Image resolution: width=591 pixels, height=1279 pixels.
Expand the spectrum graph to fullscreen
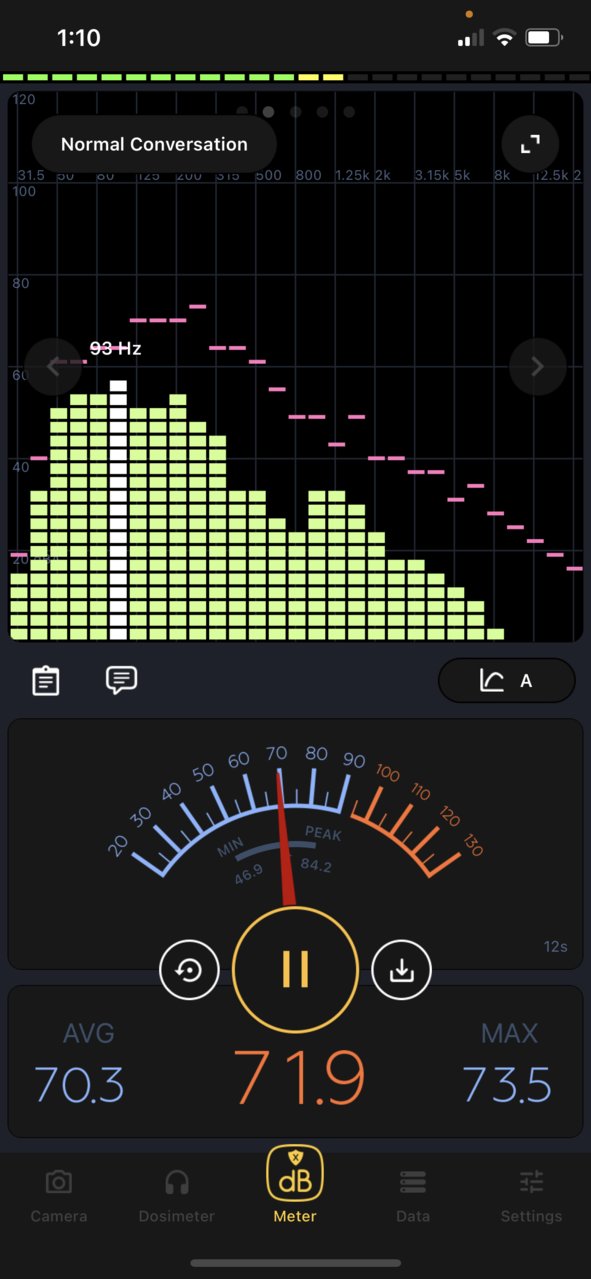[x=529, y=145]
